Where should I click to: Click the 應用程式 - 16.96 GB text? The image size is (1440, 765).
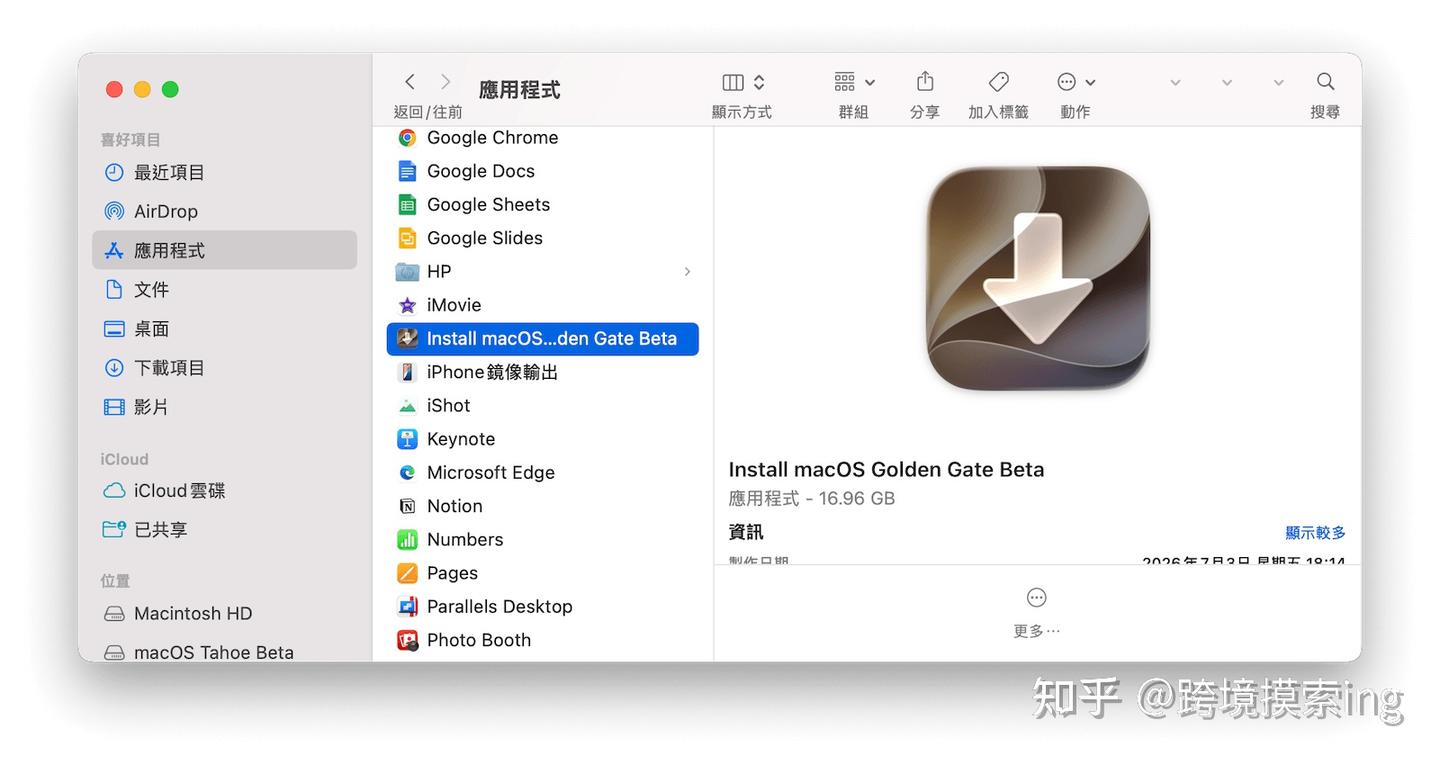pos(811,499)
